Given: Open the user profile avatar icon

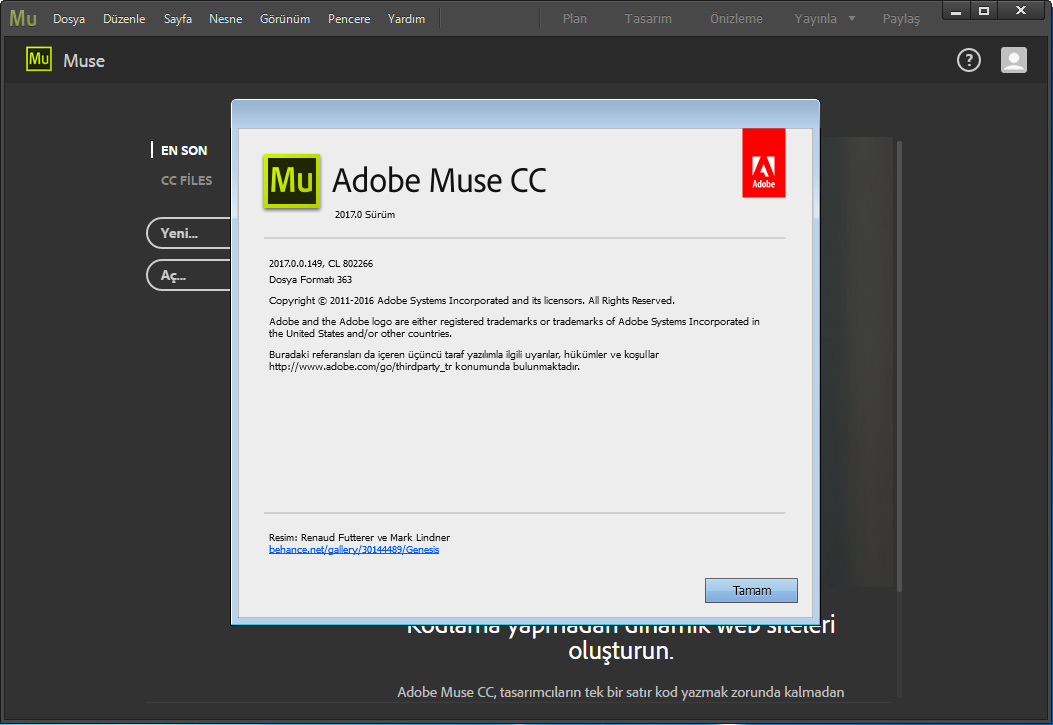Looking at the screenshot, I should point(1014,60).
